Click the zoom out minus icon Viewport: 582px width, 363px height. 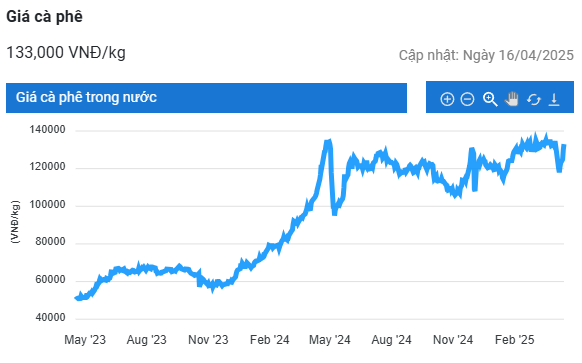click(x=467, y=99)
